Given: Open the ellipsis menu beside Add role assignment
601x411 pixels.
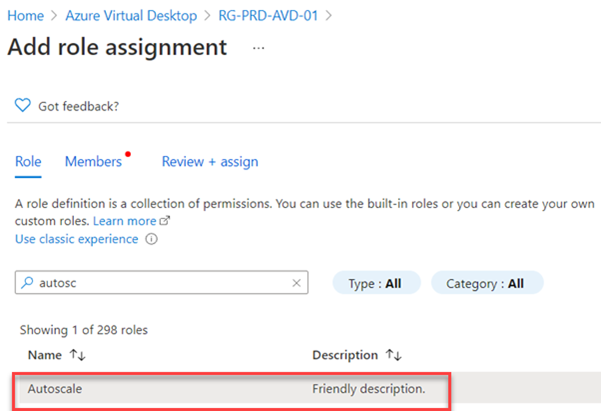Looking at the screenshot, I should click(x=258, y=48).
